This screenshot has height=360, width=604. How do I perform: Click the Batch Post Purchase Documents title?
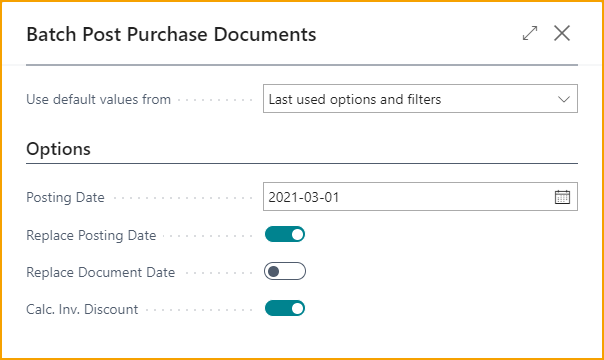click(171, 34)
